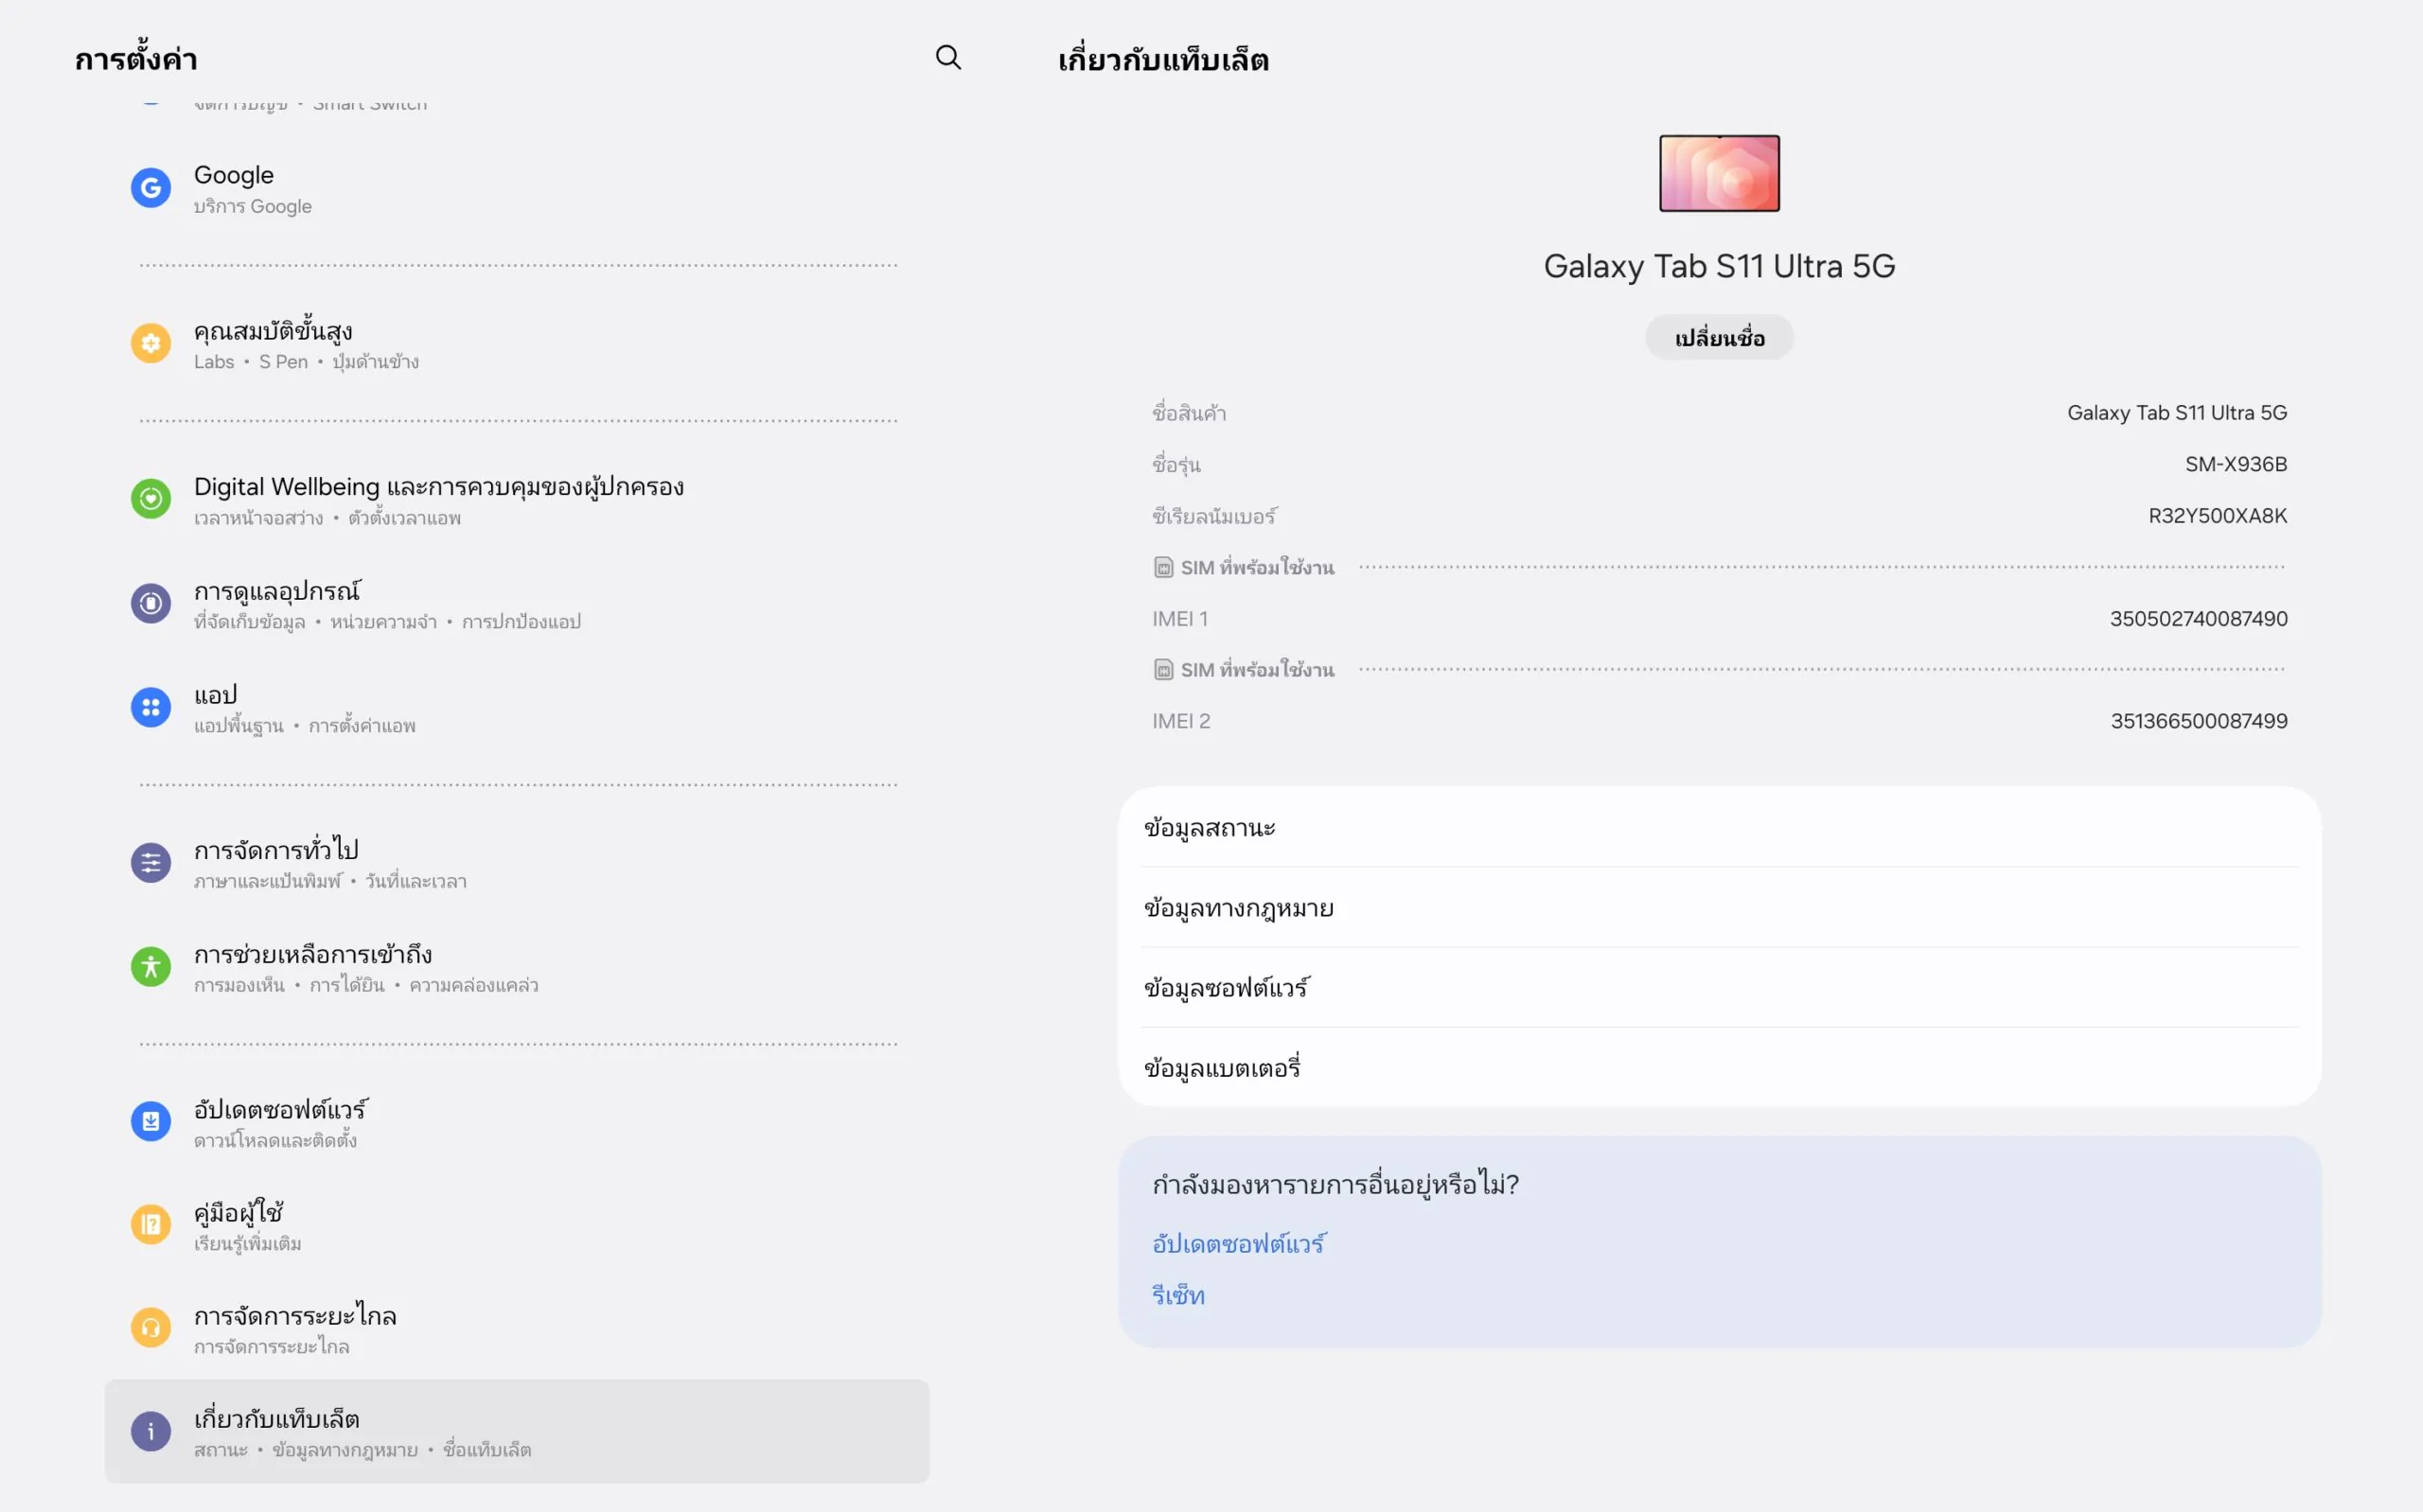Open การจัดการทั่วไป general management row
The width and height of the screenshot is (2423, 1512).
coord(517,863)
